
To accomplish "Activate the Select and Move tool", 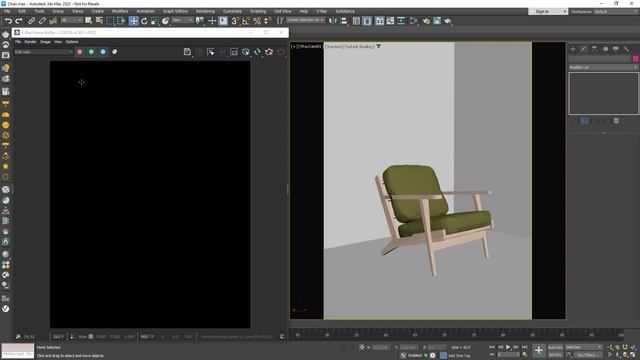I will click(x=133, y=21).
